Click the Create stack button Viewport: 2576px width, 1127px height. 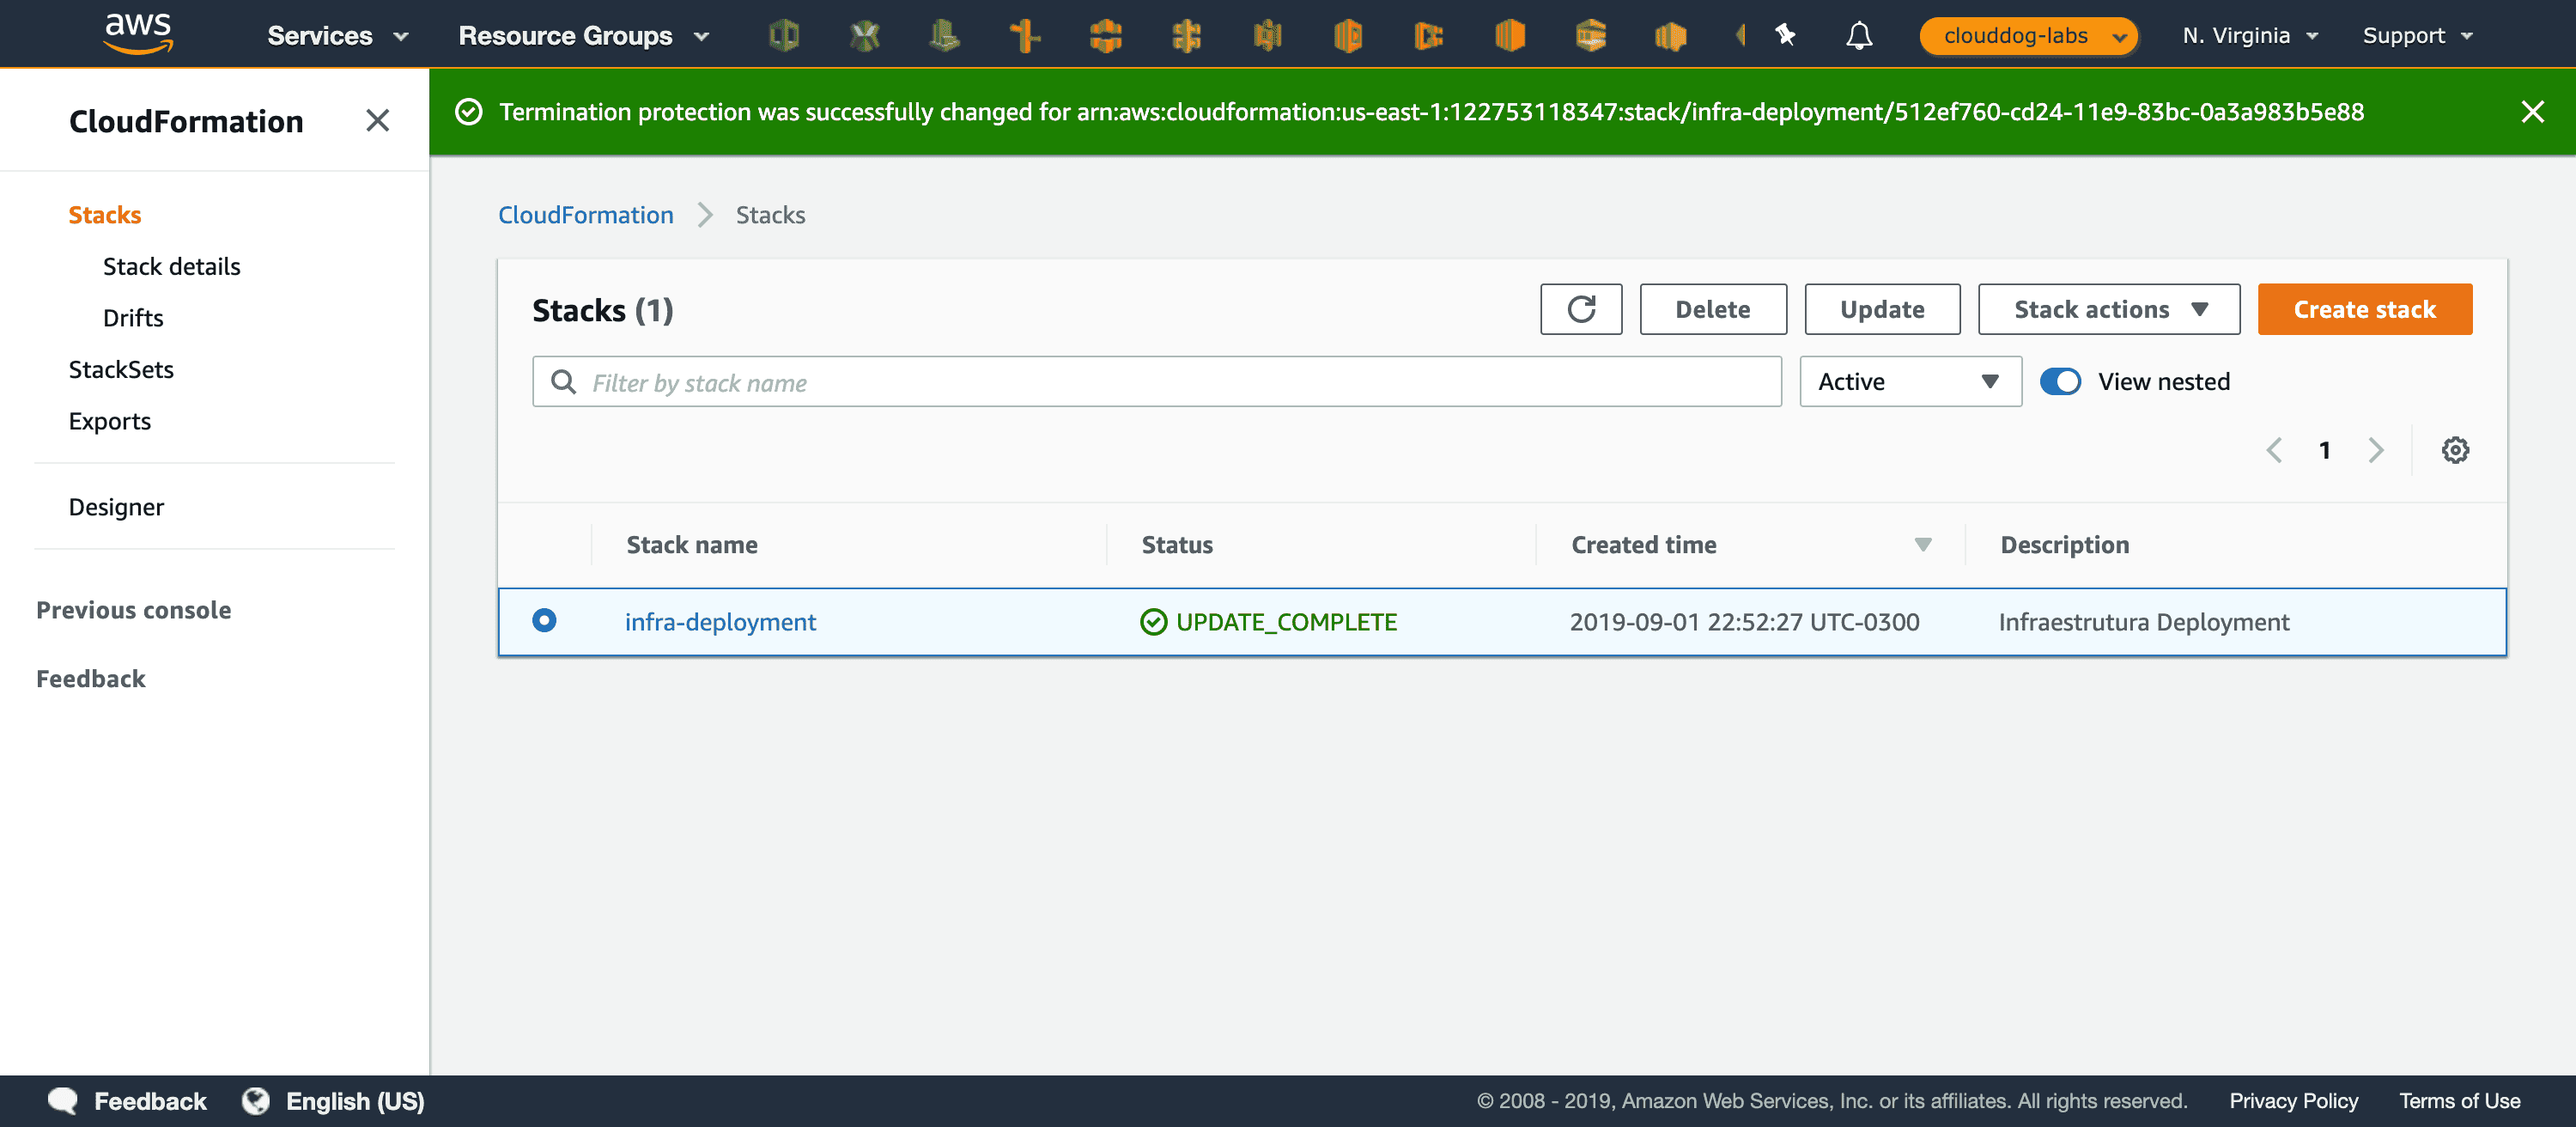[2364, 309]
